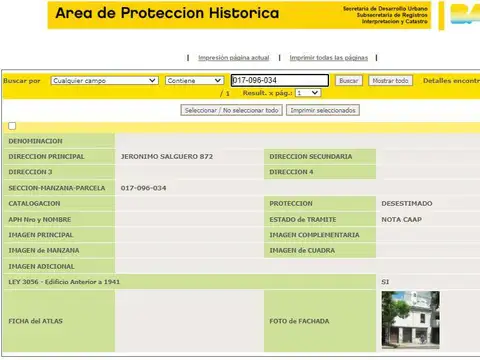The image size is (480, 360).
Task: Open the 'Contiene' condition dropdown
Action: (194, 81)
